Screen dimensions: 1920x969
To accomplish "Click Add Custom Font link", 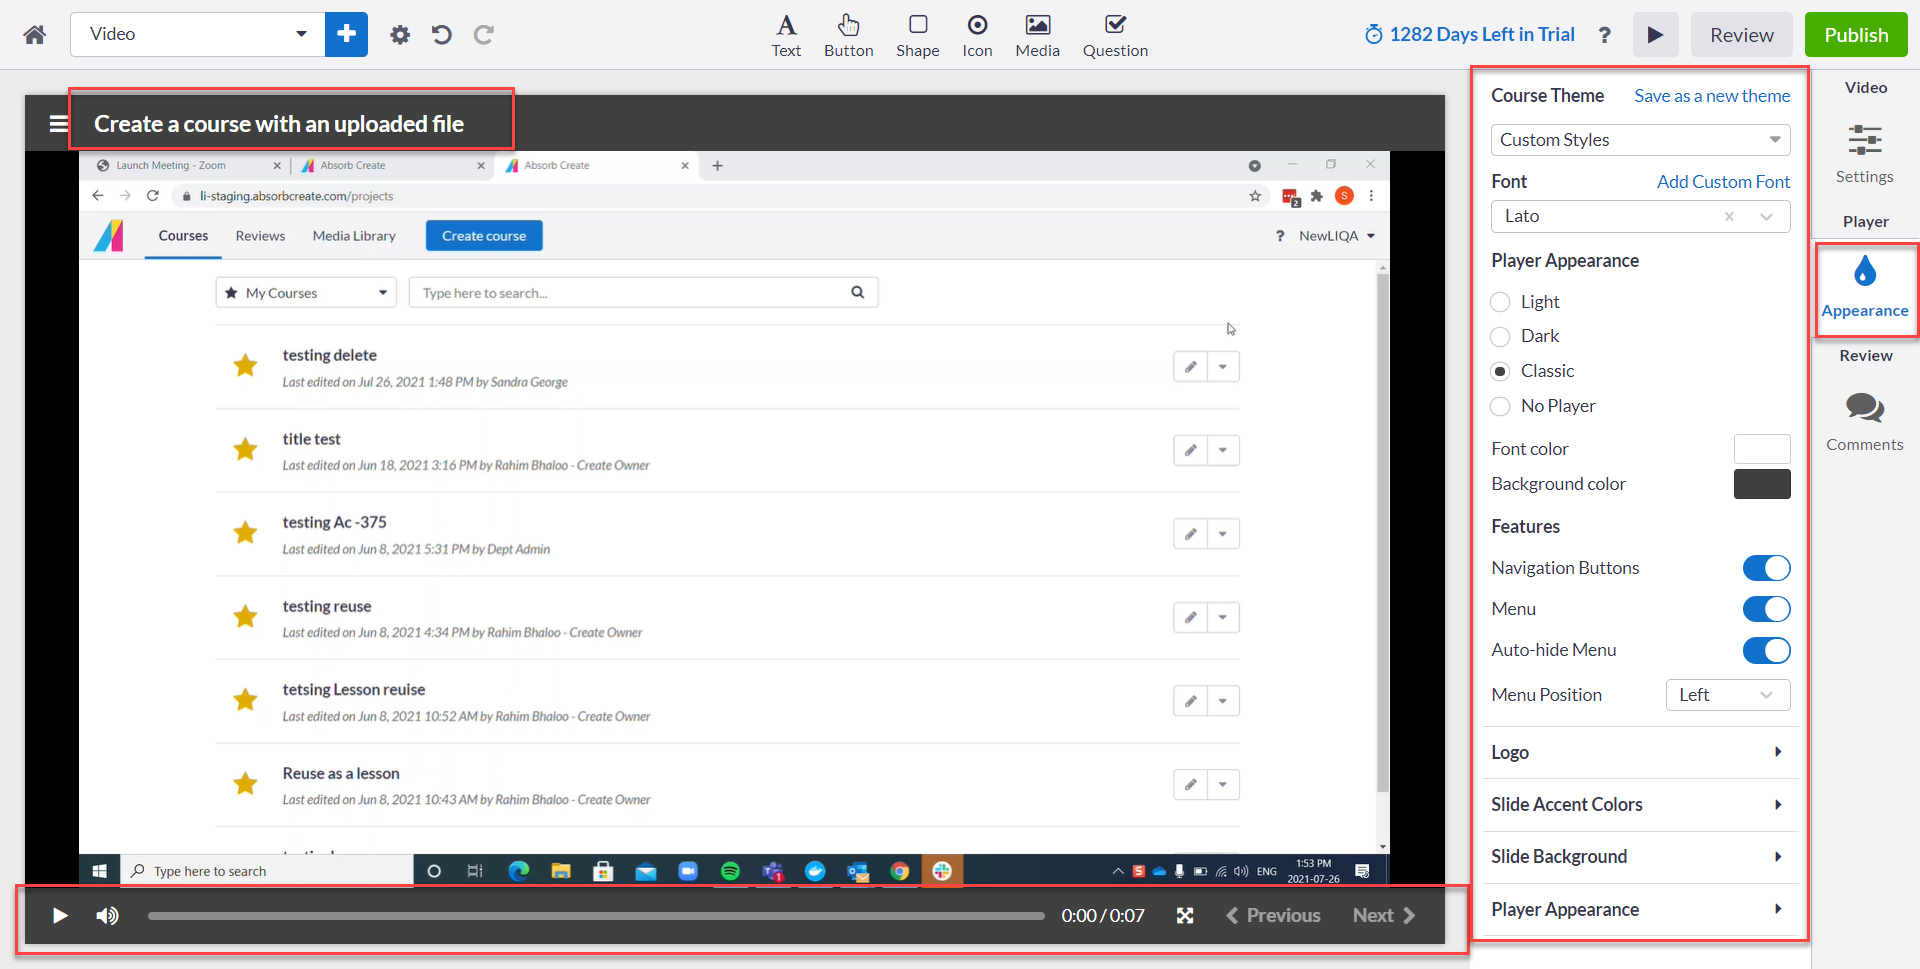I will [x=1723, y=182].
